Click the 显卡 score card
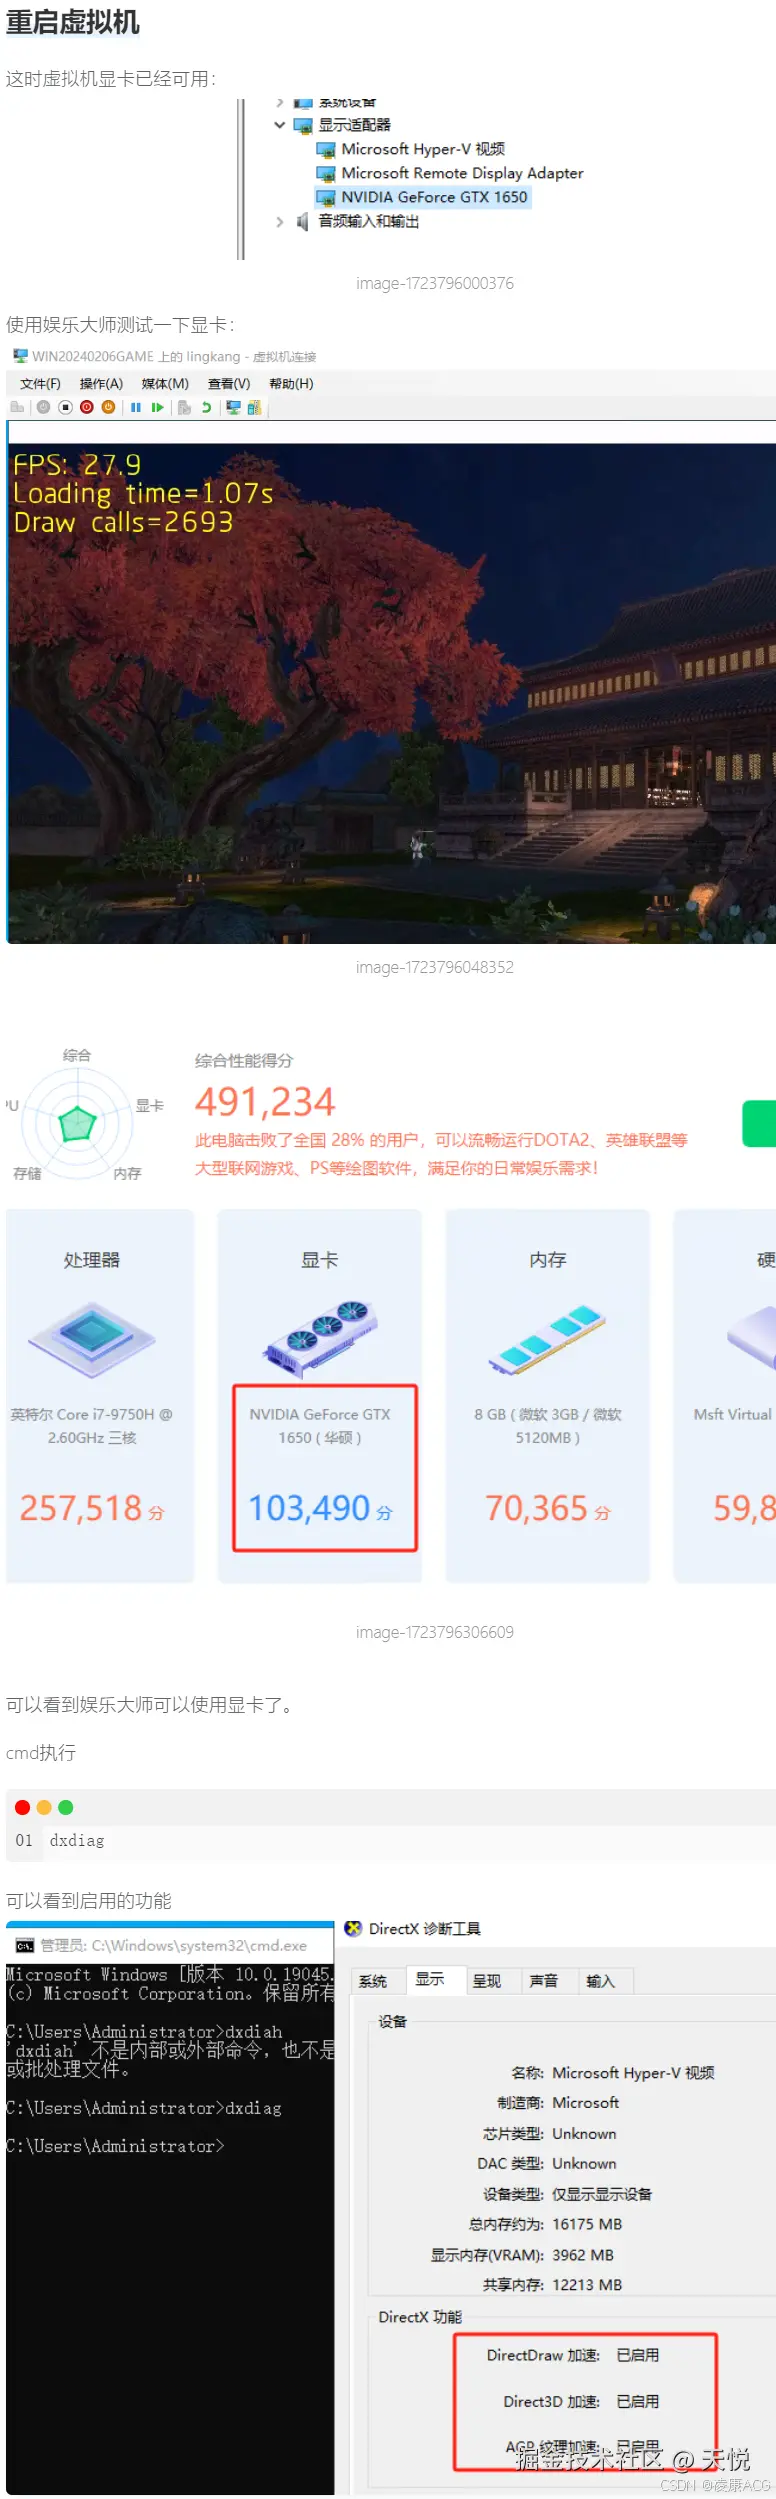The image size is (776, 2499). pos(320,1396)
